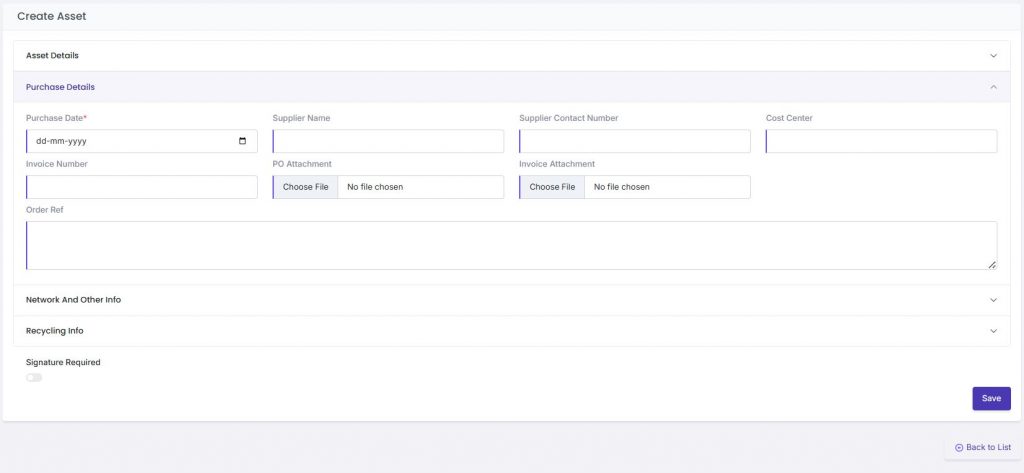1024x473 pixels.
Task: Open the Purchase Date calendar picker icon
Action: [242, 141]
